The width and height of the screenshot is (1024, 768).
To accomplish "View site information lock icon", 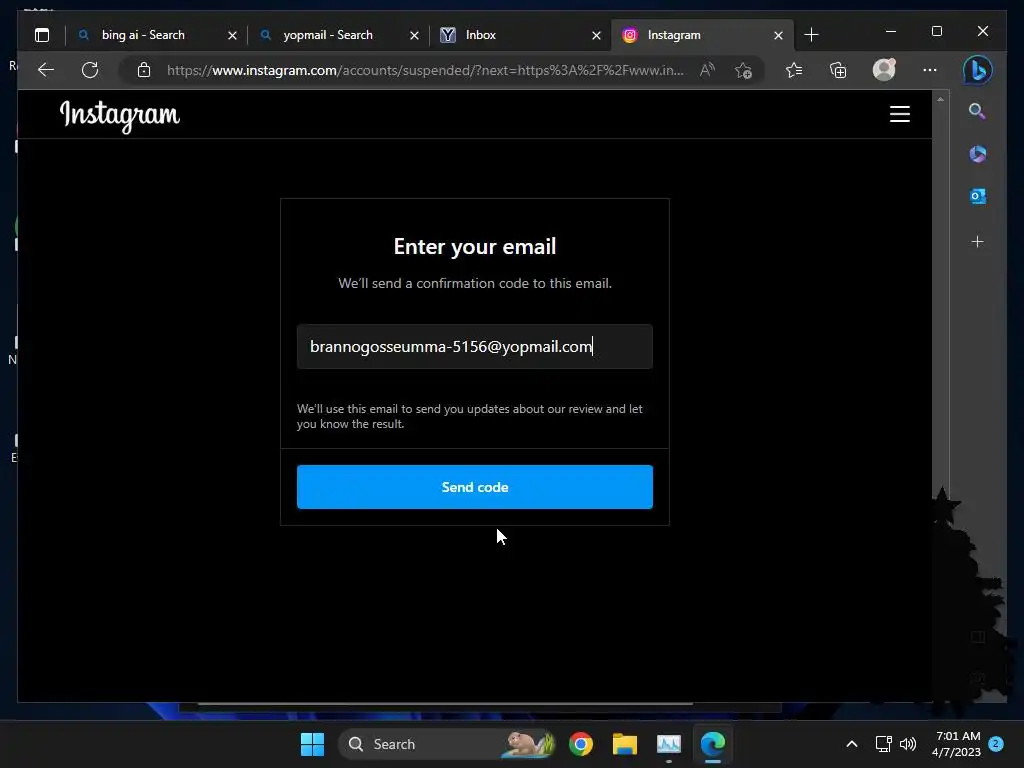I will coord(144,70).
